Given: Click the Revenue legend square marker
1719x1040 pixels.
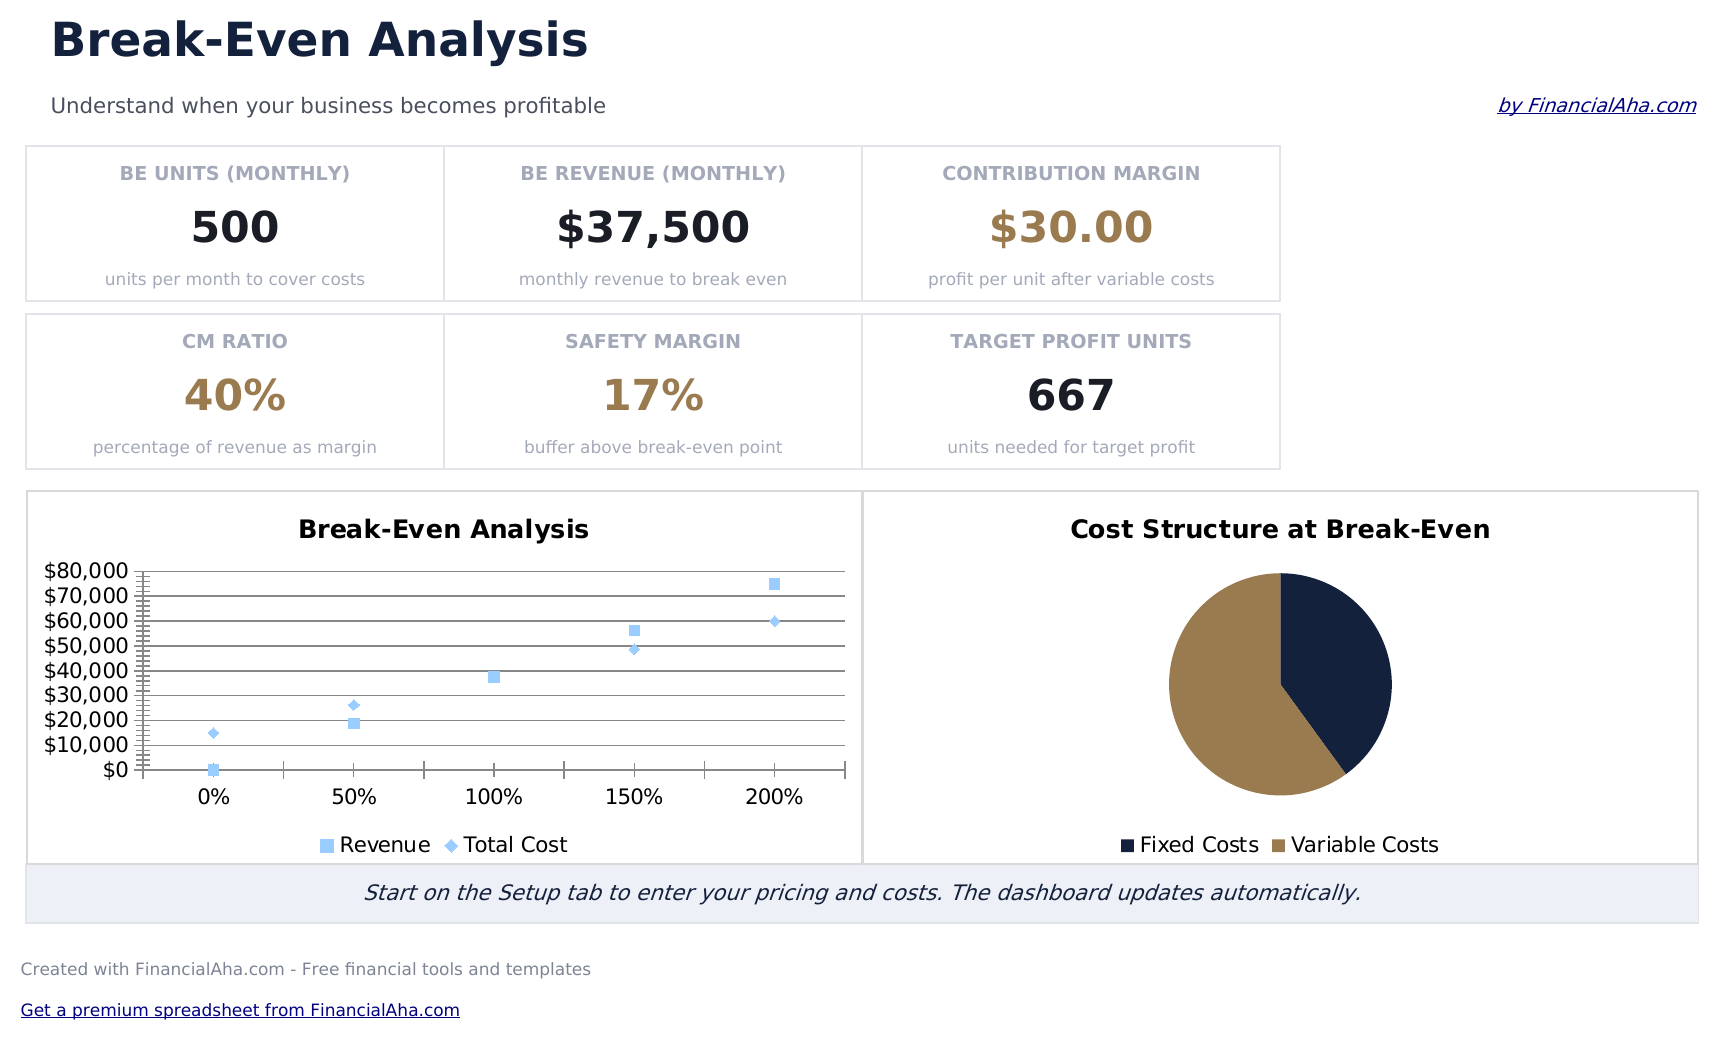Looking at the screenshot, I should 327,846.
